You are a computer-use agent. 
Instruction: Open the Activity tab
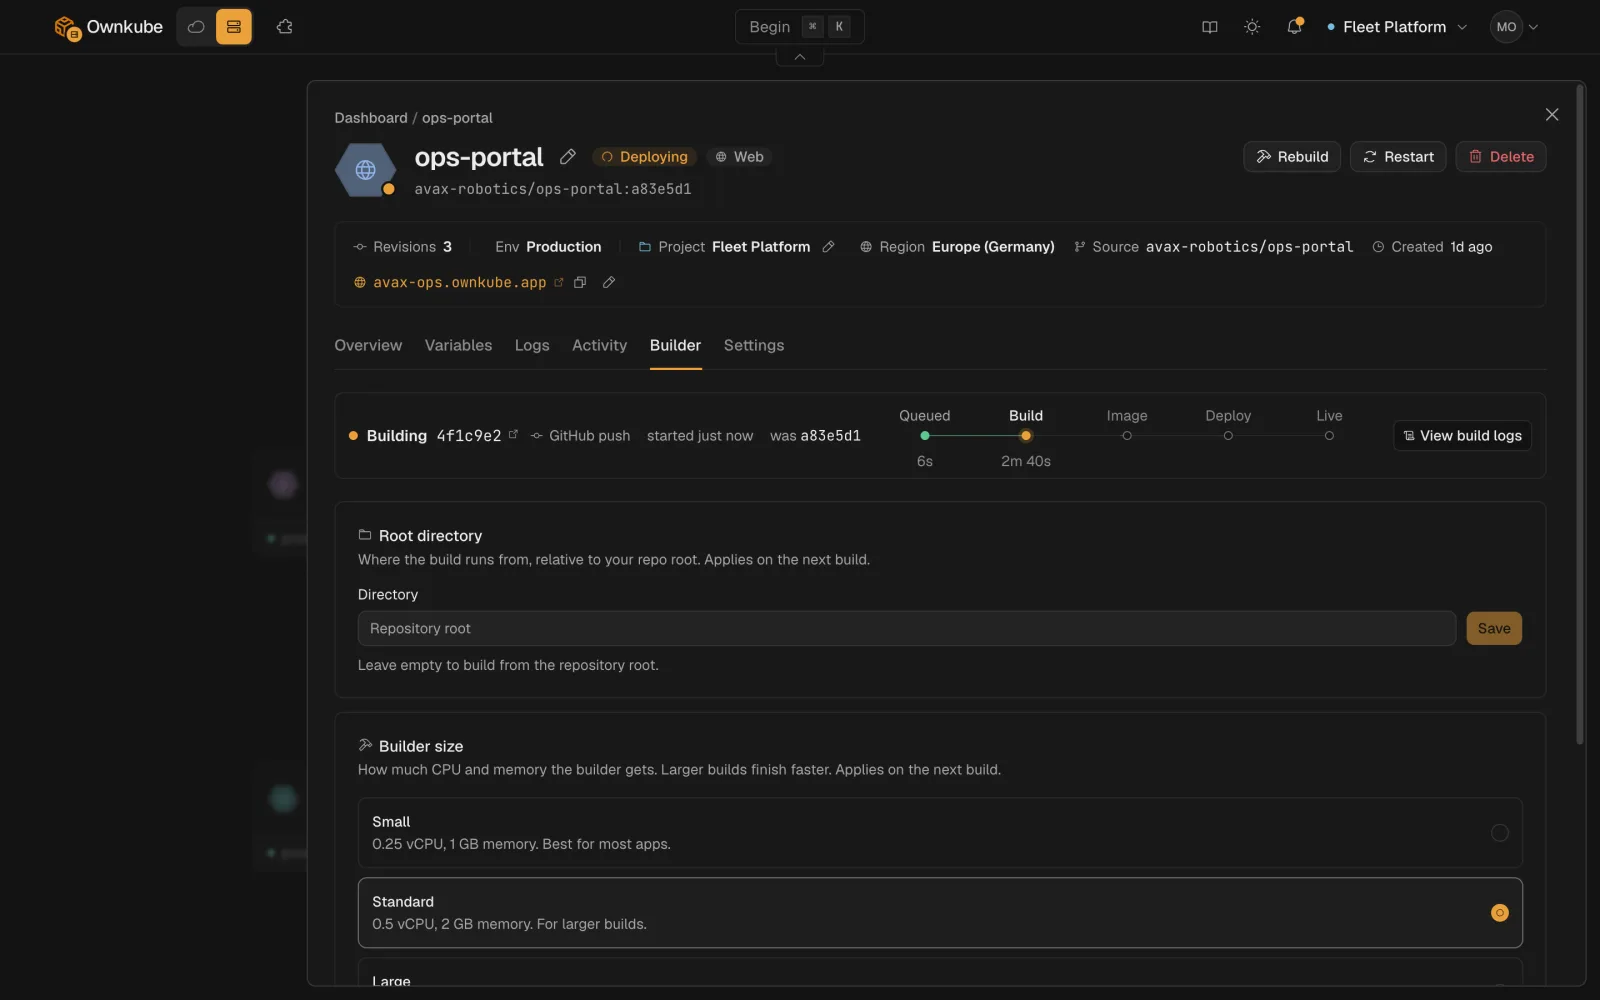[599, 345]
